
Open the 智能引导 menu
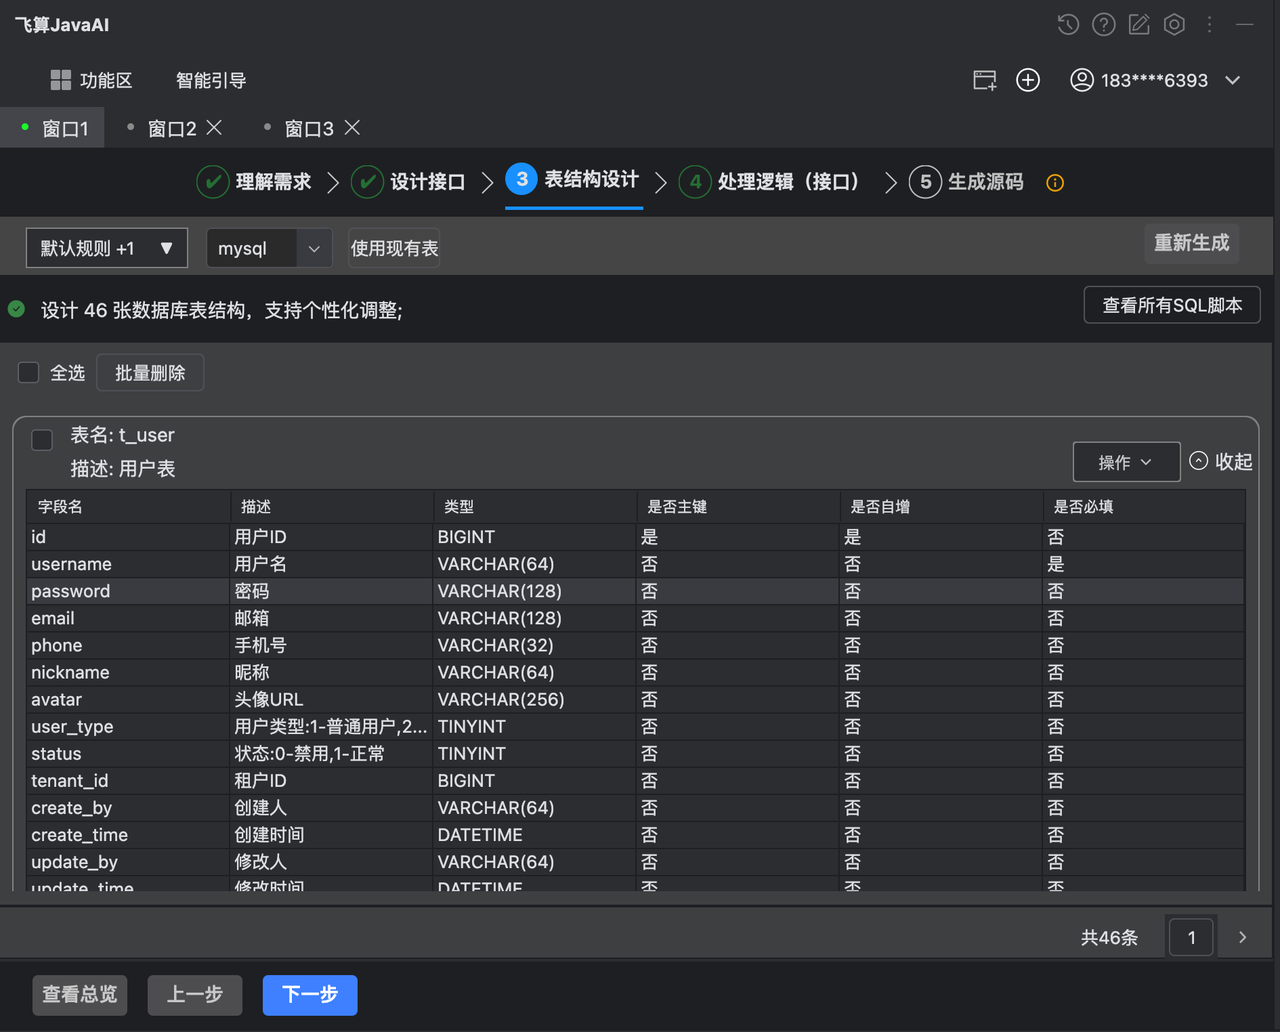(211, 80)
